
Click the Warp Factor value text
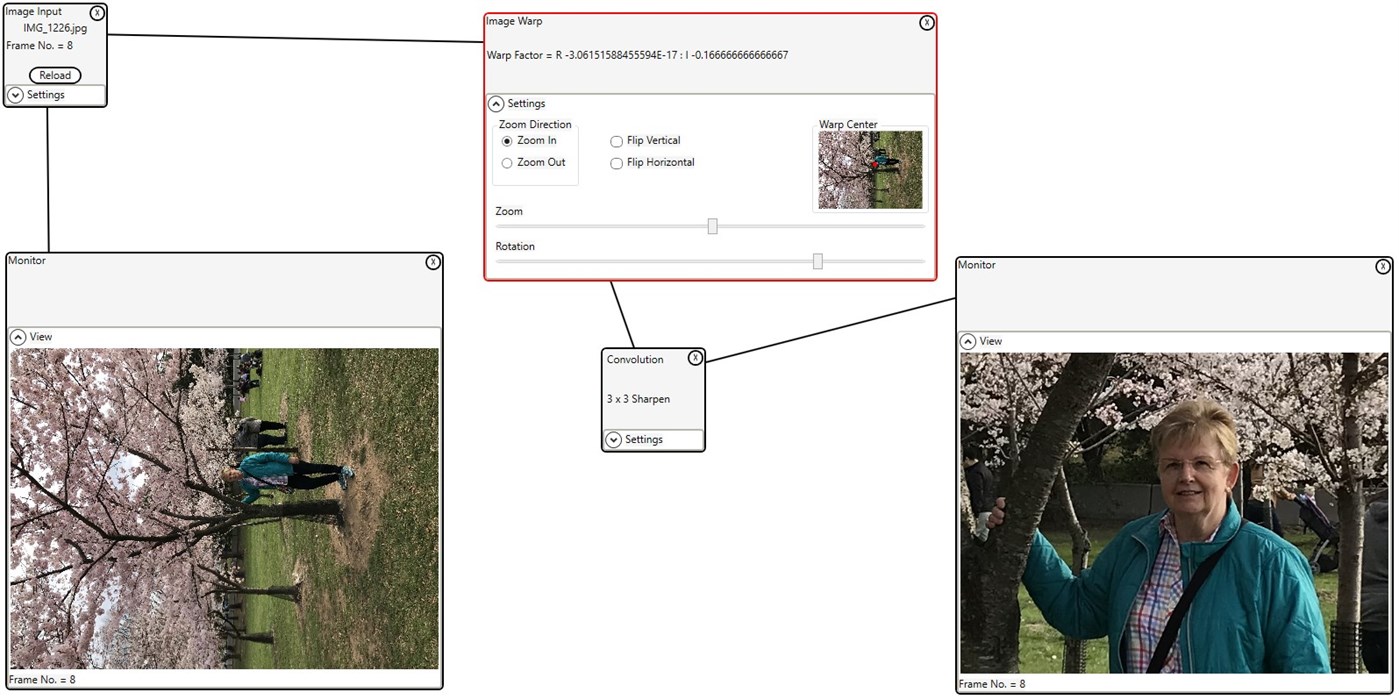637,55
